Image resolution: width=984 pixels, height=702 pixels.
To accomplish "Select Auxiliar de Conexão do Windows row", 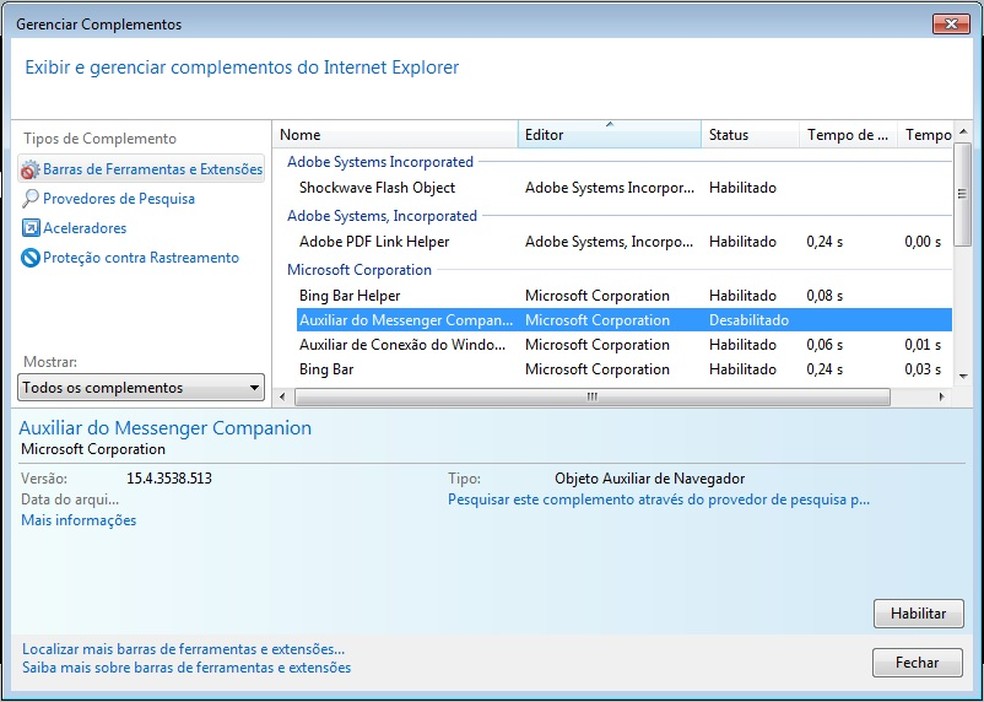I will [x=624, y=344].
